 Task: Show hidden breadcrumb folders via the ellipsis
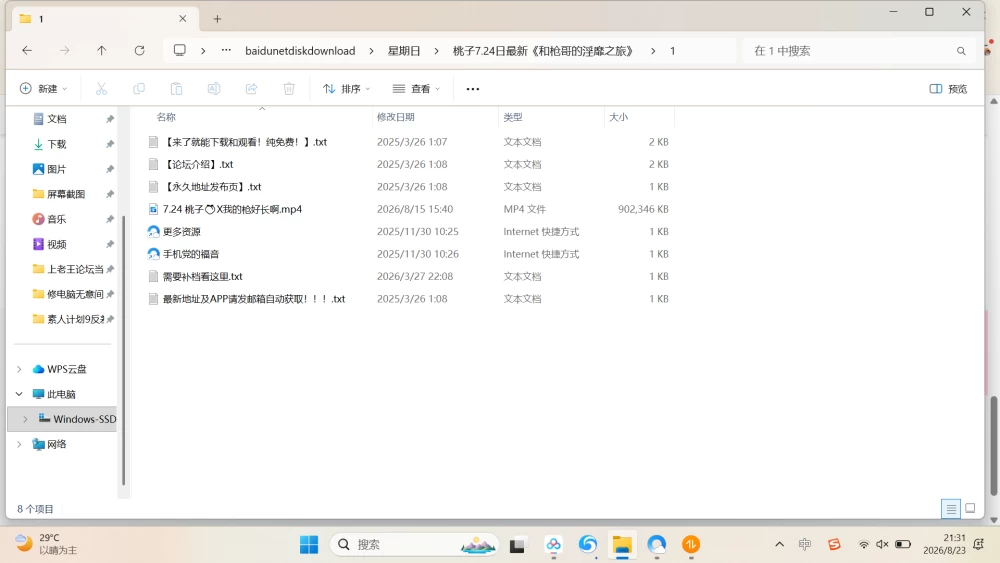point(226,50)
